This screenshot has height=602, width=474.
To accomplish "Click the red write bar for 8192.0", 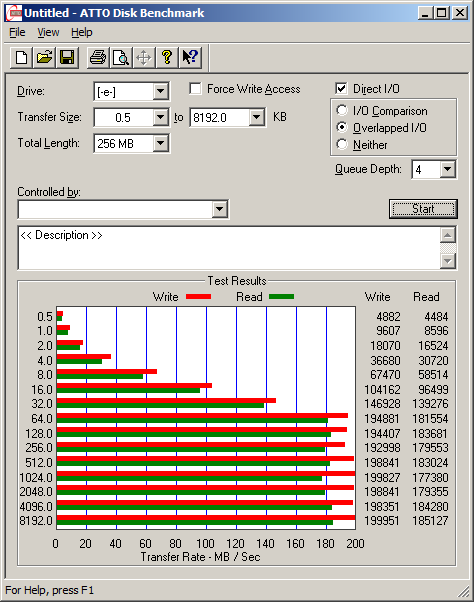I will point(206,518).
